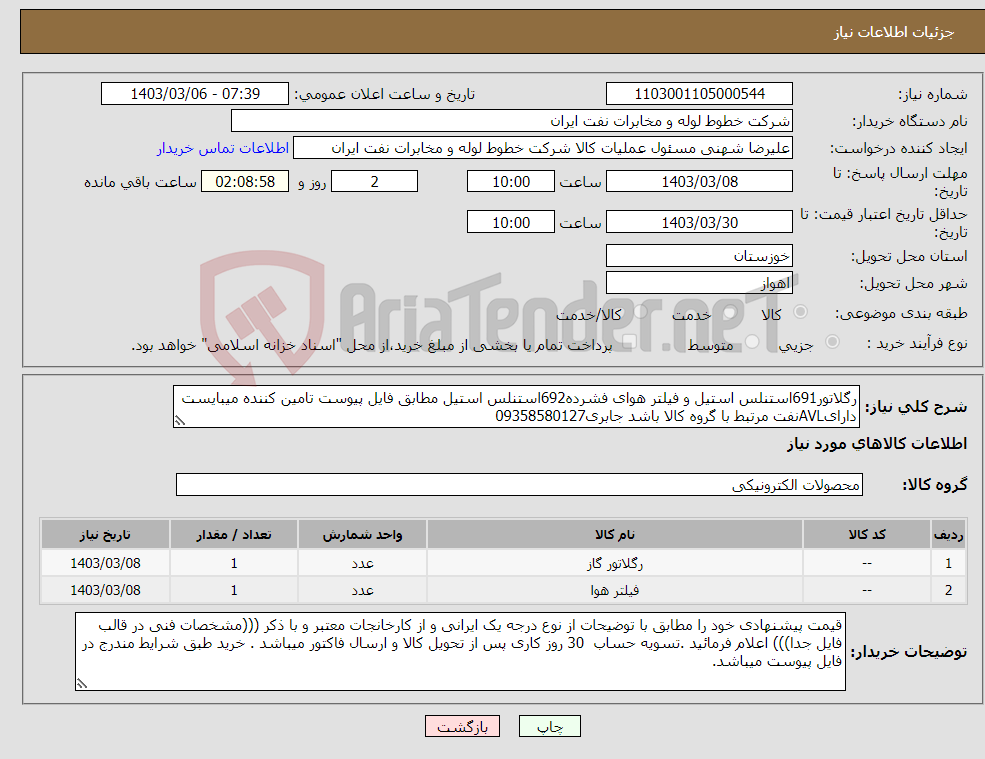Click the response deadline time 10:00 field
The image size is (985, 759).
[x=511, y=182]
